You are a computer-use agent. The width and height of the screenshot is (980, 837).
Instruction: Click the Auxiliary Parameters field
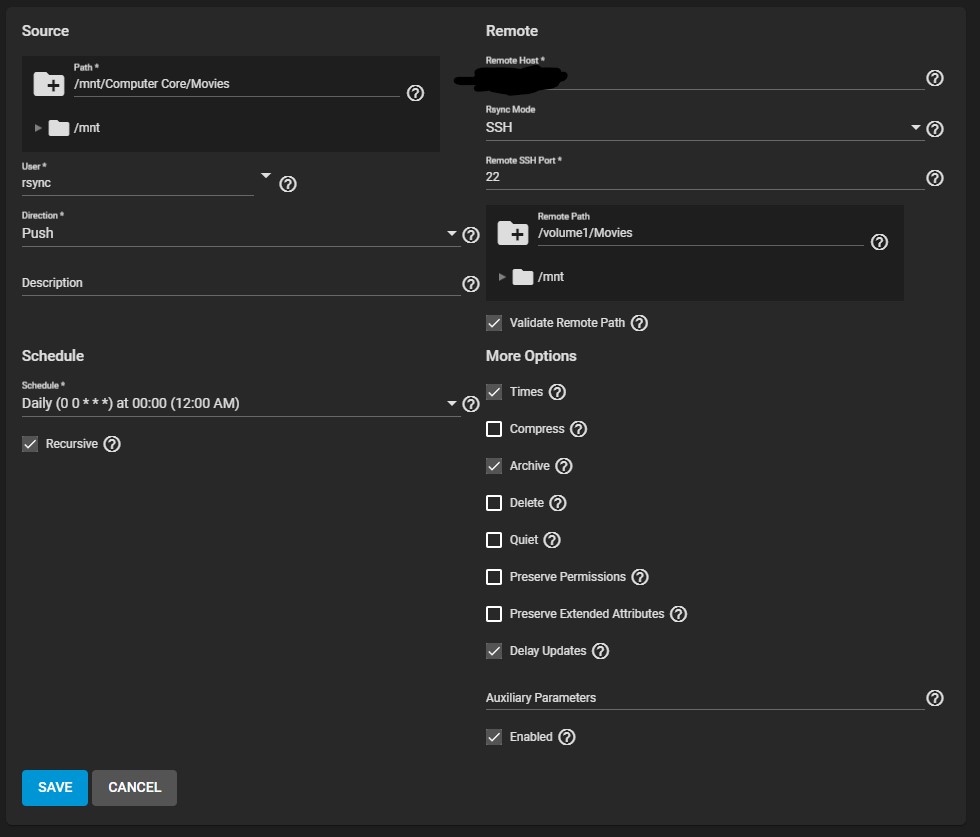[705, 698]
